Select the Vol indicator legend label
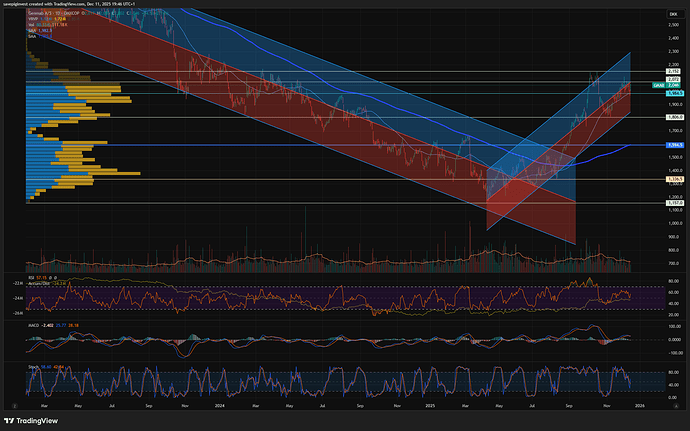Viewport: 690px width, 431px height. [x=32, y=24]
